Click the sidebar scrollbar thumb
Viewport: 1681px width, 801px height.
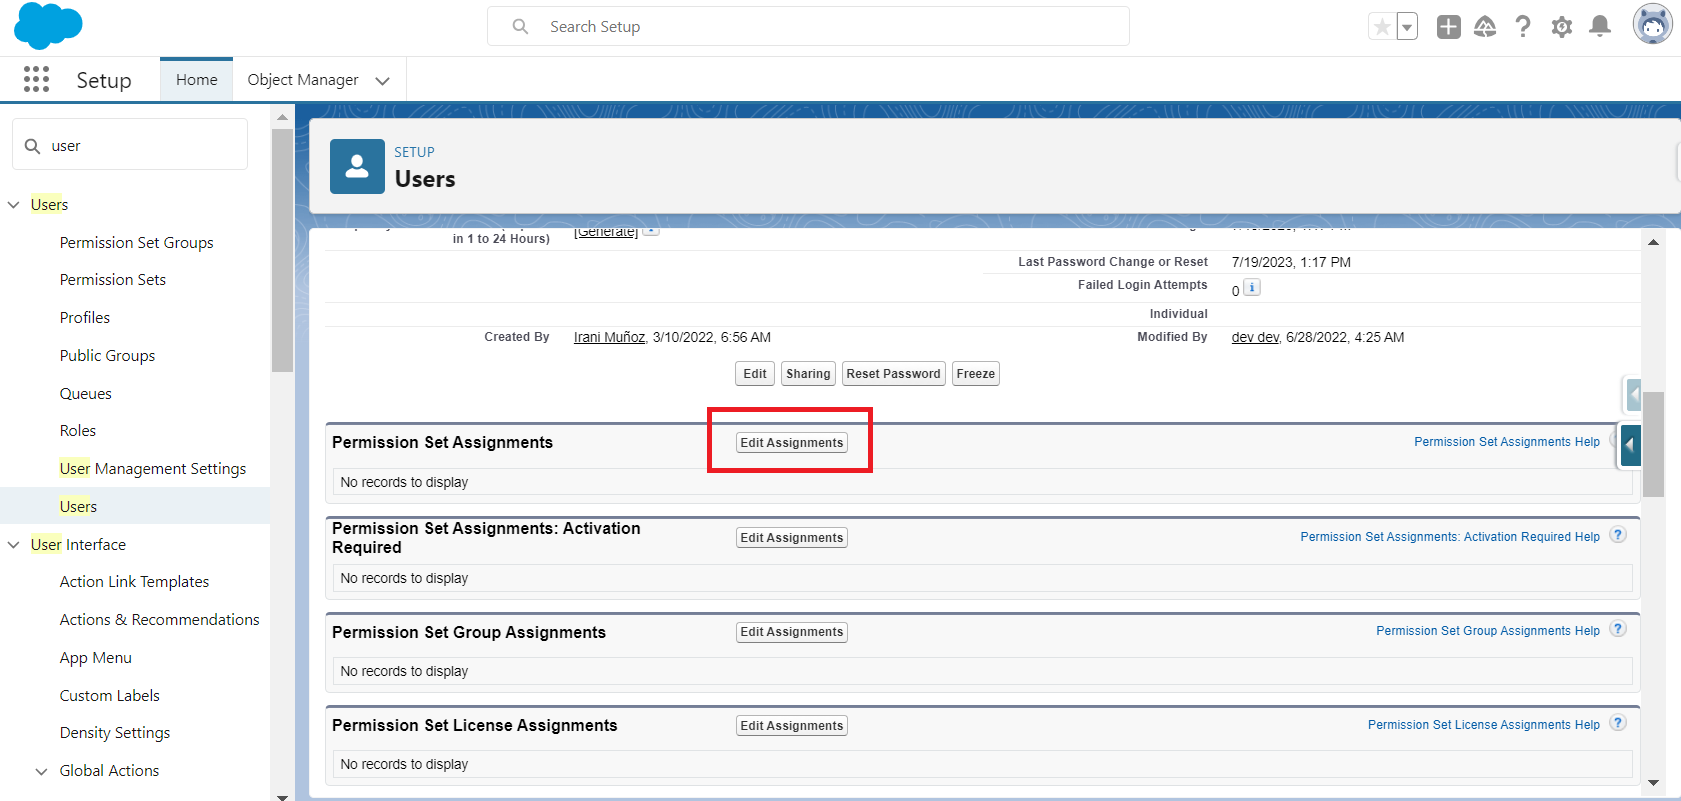282,250
